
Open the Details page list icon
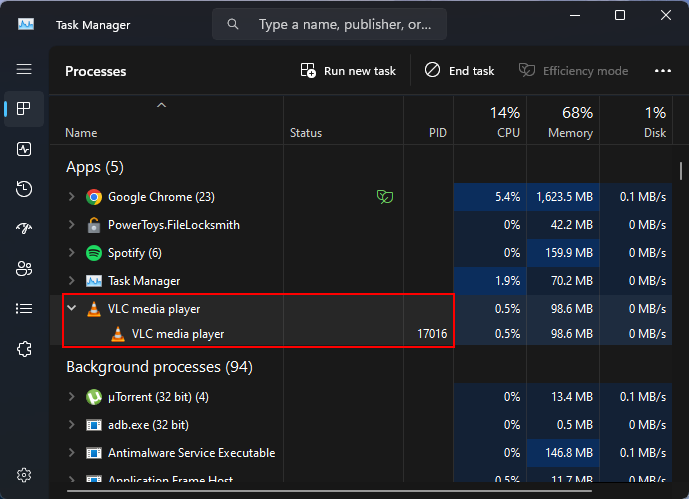tap(24, 309)
